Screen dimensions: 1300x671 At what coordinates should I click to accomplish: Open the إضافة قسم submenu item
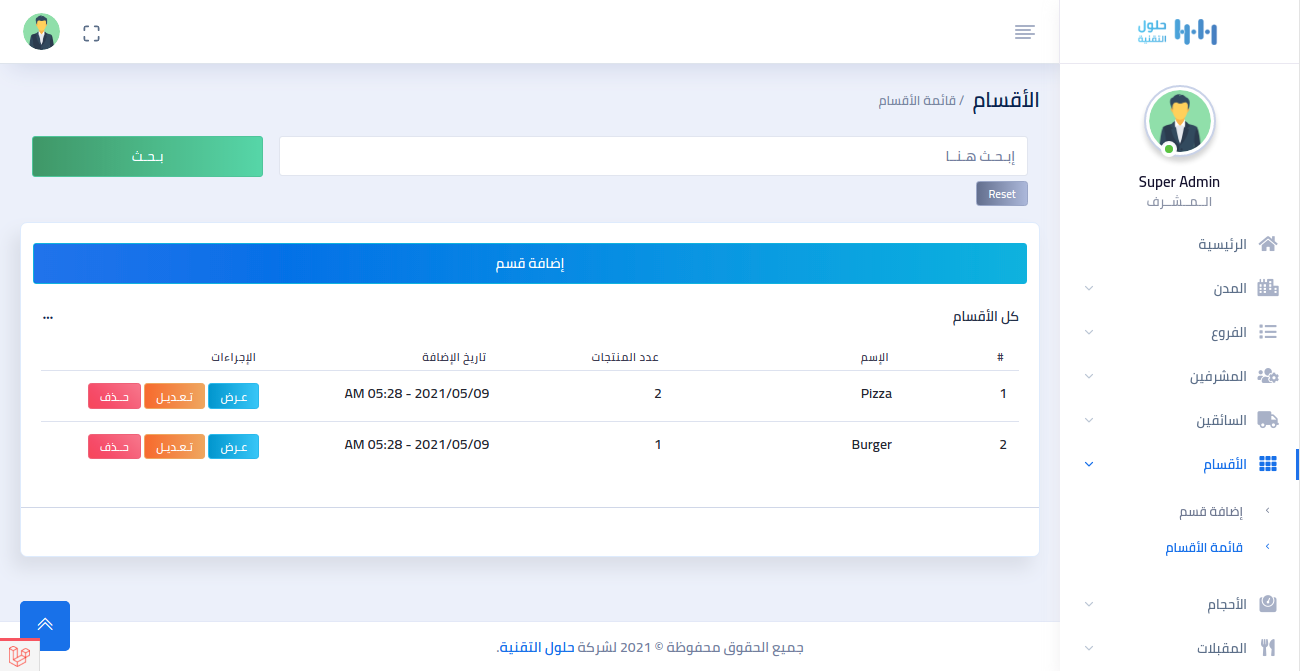1211,511
